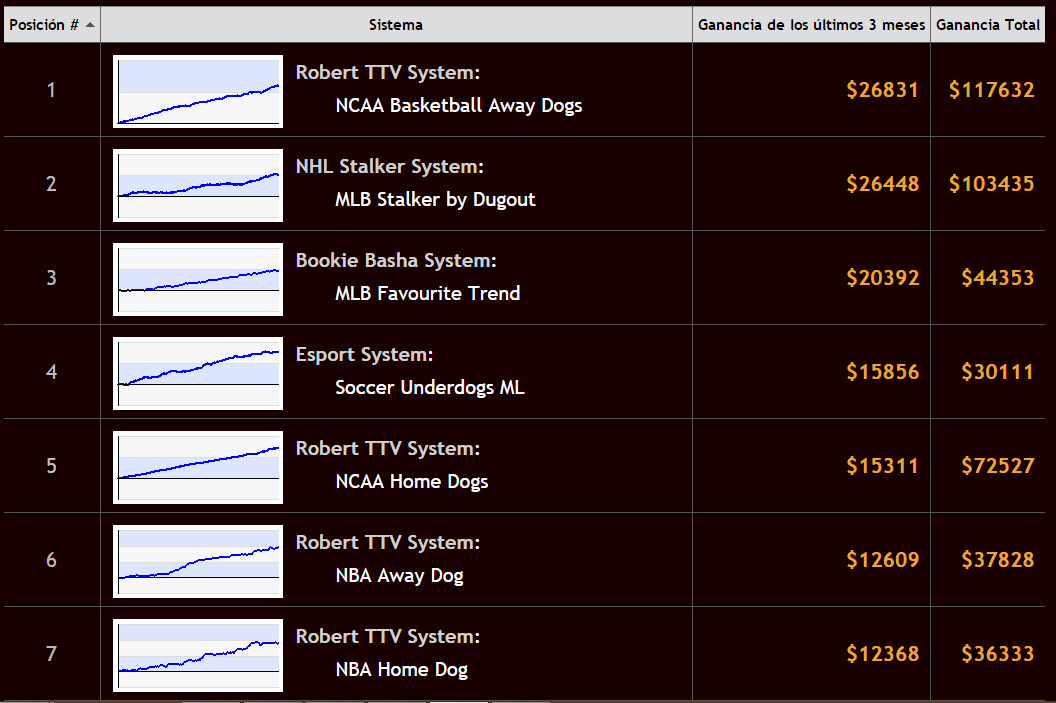
Task: Open NBA Home Dog chart thumbnail
Action: (x=198, y=655)
